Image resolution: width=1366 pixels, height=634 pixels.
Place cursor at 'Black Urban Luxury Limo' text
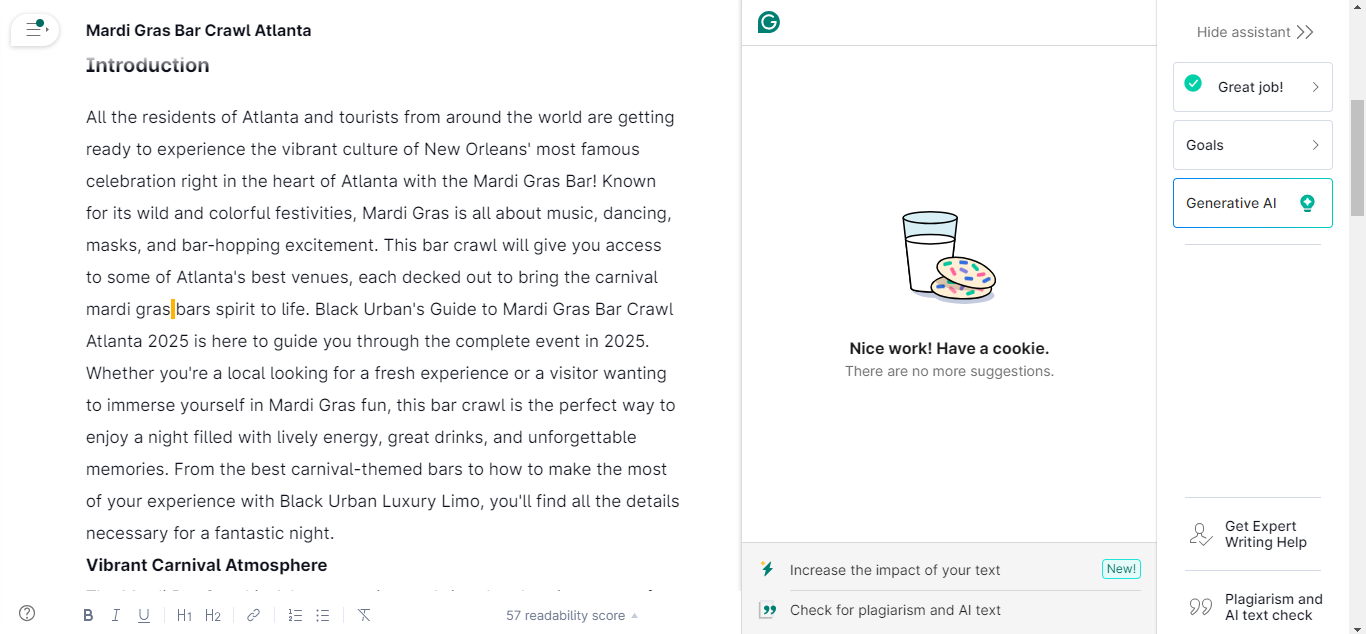pos(378,501)
